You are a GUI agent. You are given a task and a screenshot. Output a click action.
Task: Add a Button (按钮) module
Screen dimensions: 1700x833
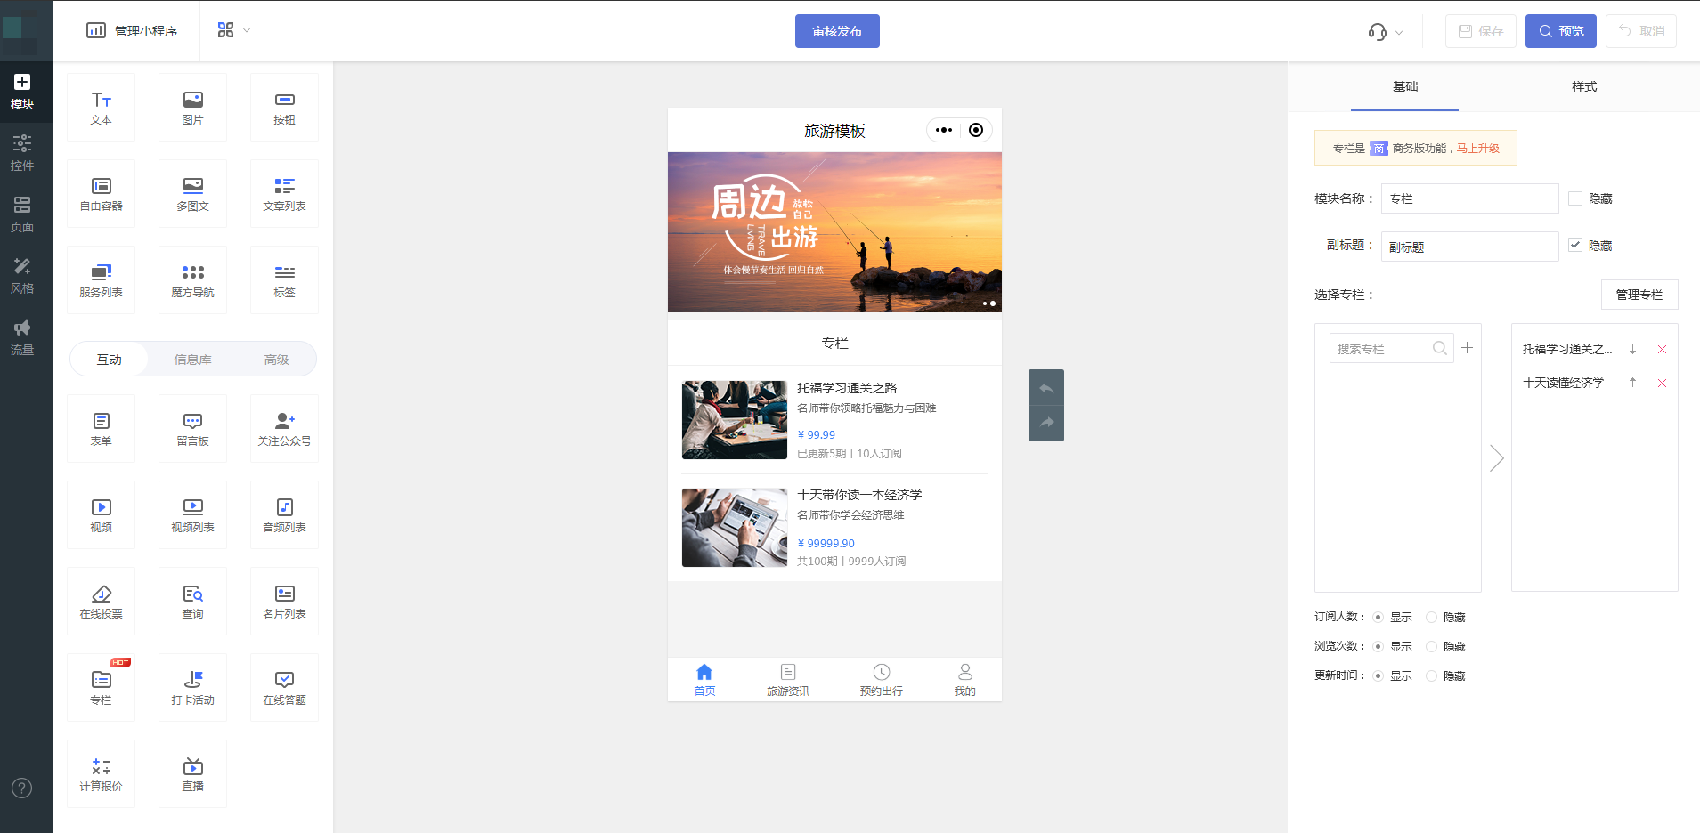pos(284,108)
